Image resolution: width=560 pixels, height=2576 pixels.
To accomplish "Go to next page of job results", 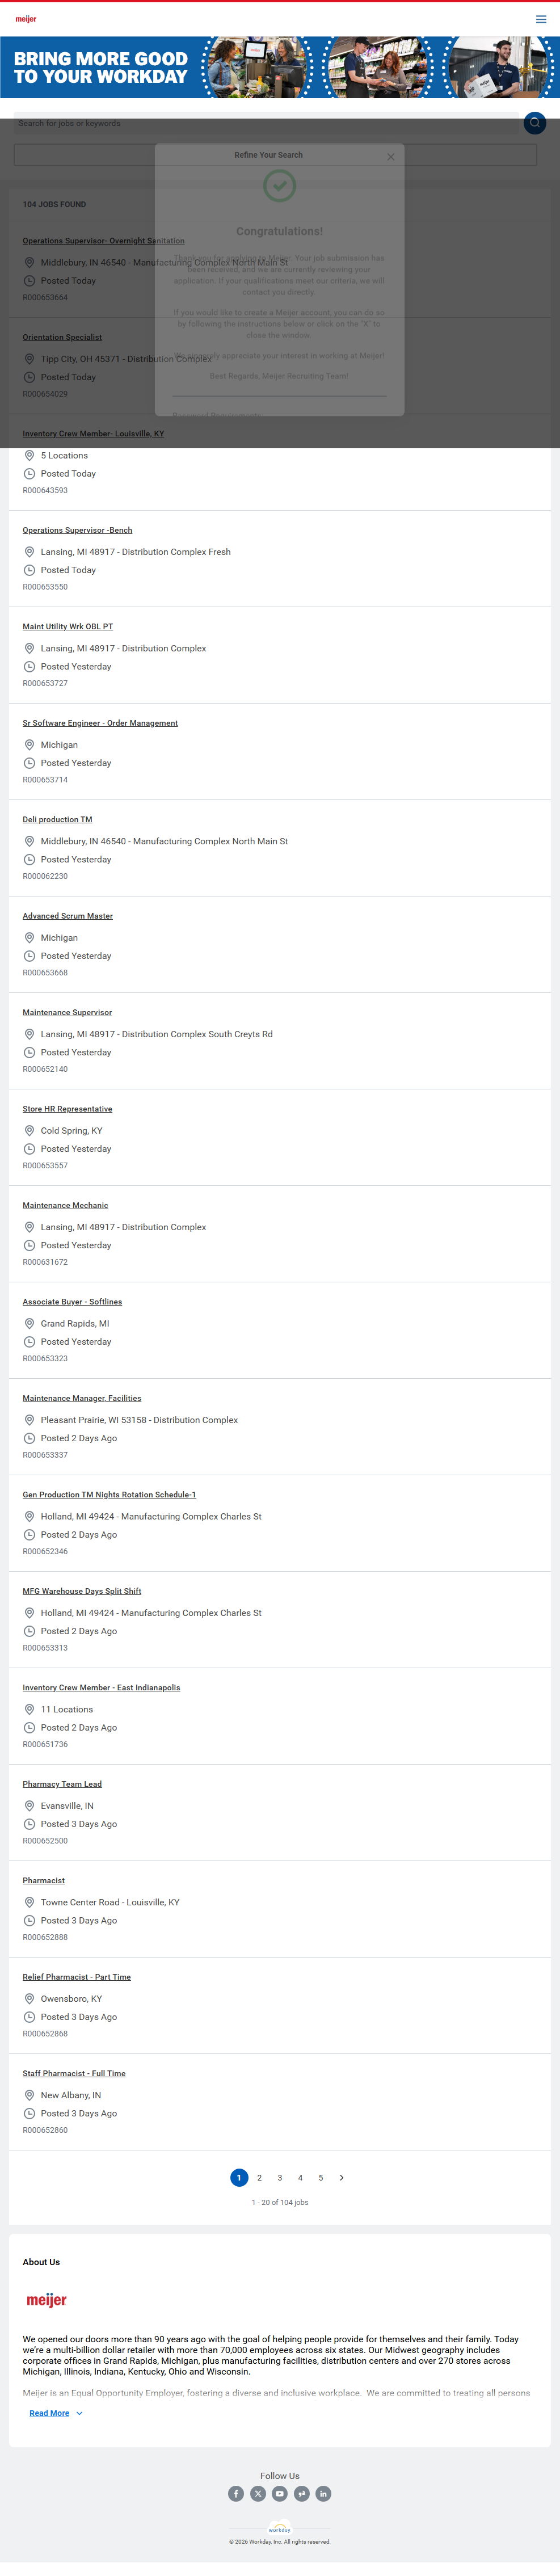I will point(341,2177).
